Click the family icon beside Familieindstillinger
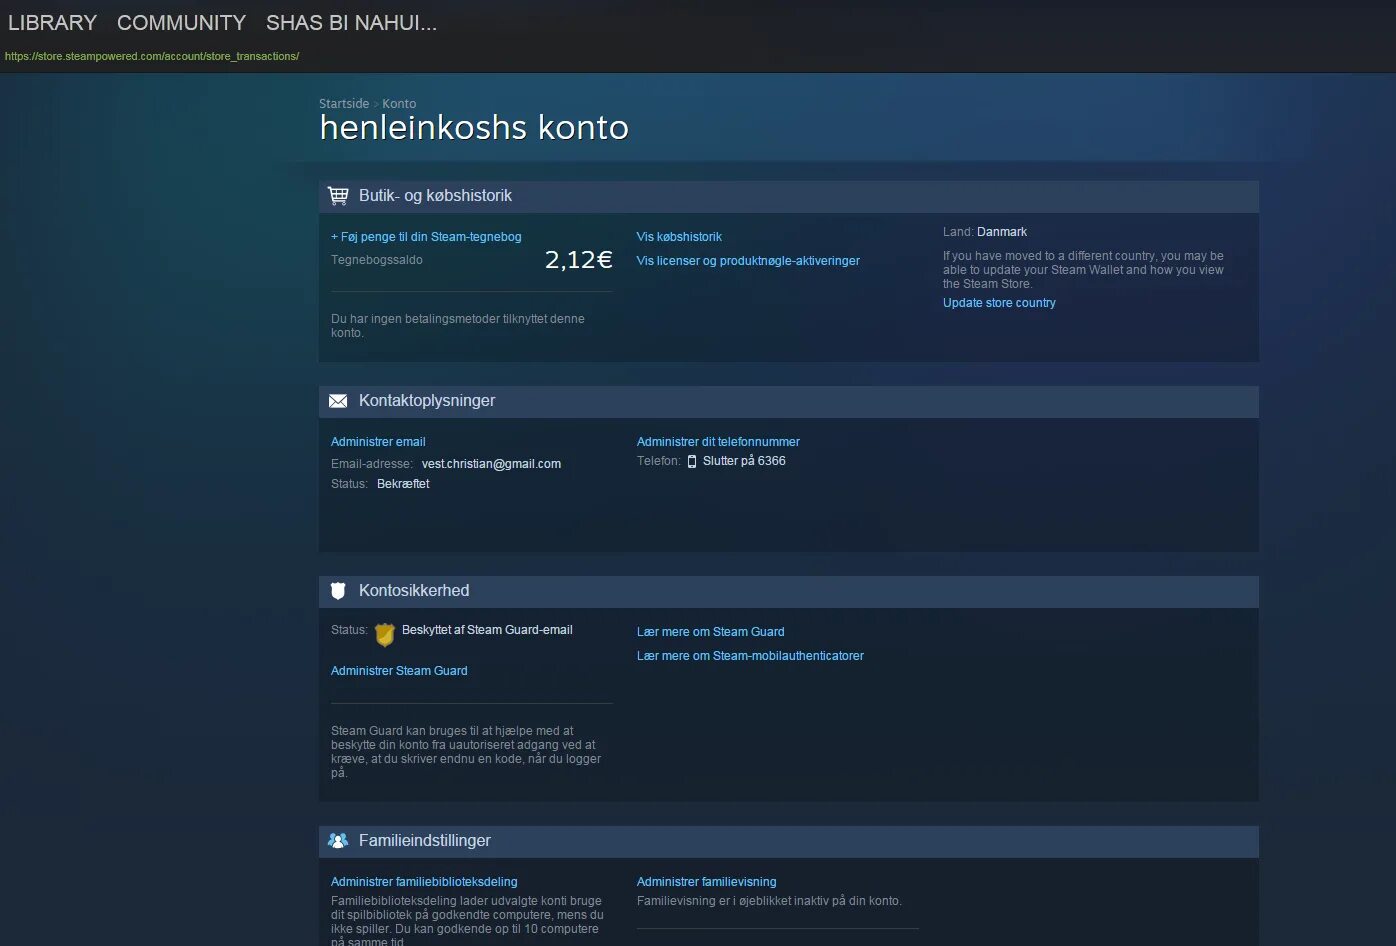 338,841
